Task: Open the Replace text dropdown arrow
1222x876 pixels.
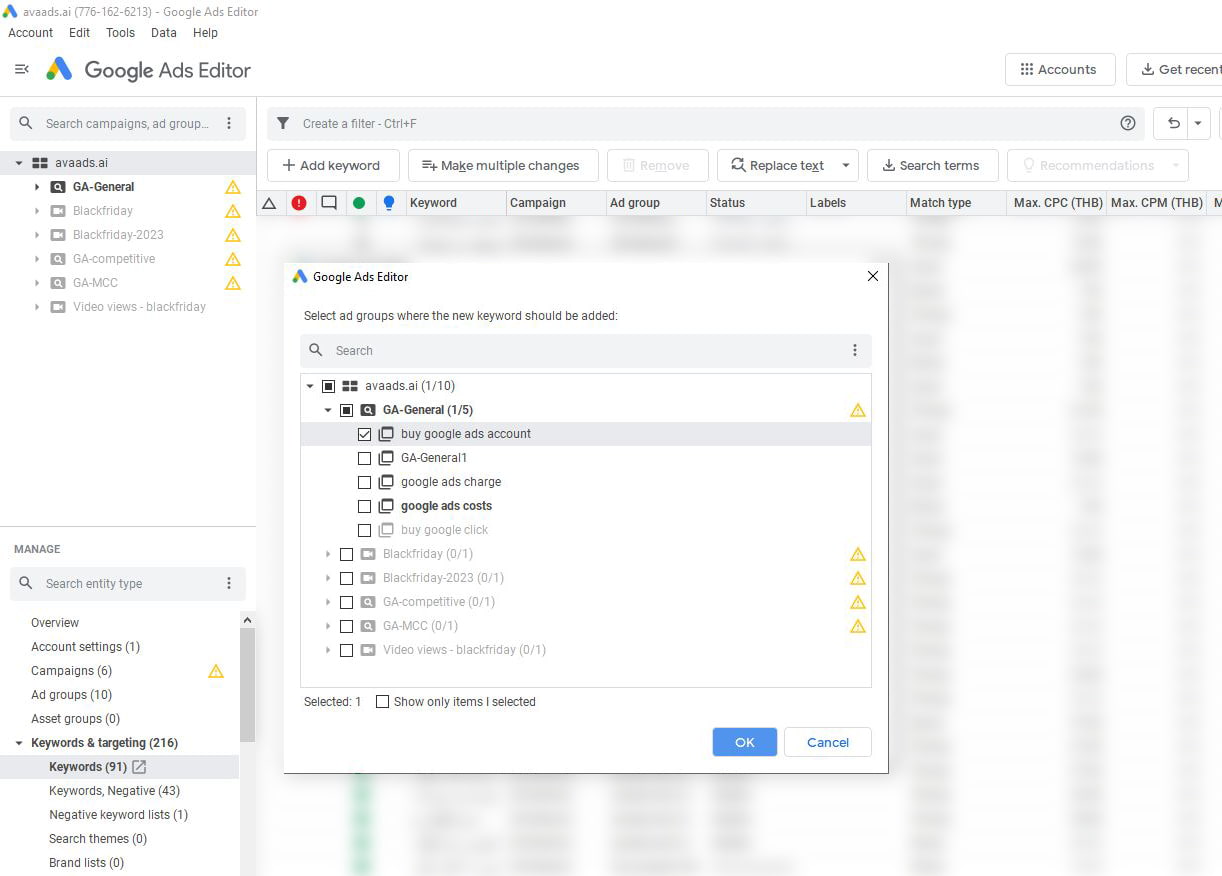Action: pyautogui.click(x=846, y=166)
